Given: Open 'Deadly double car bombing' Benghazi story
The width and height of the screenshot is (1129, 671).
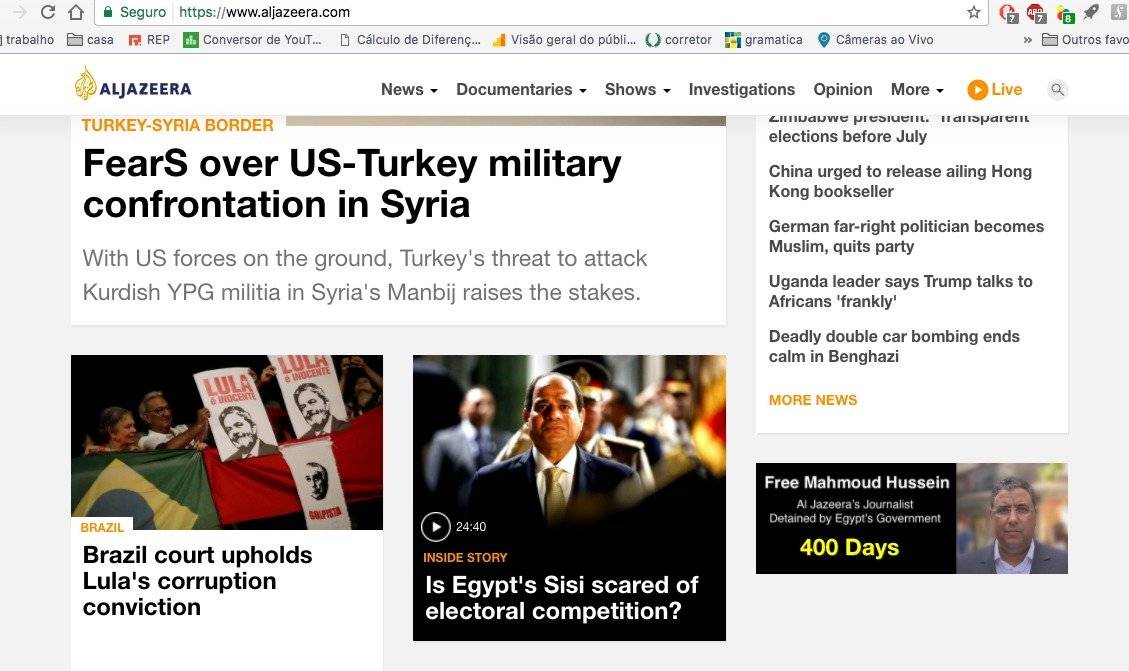Looking at the screenshot, I should [894, 346].
